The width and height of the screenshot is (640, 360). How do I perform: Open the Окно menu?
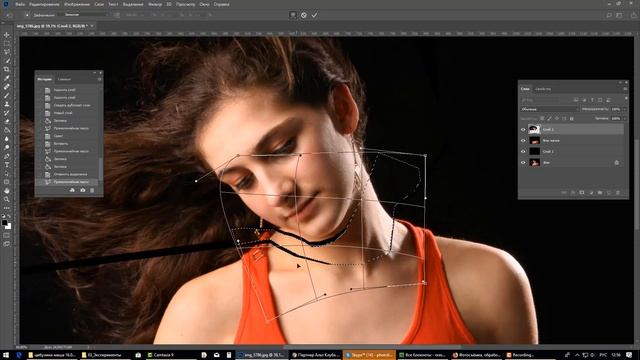[204, 4]
